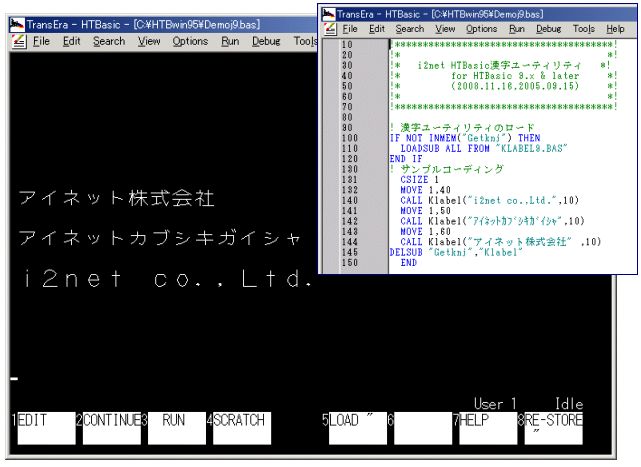The image size is (641, 467).
Task: Open the Edit menu in the front editor window
Action: 377,29
